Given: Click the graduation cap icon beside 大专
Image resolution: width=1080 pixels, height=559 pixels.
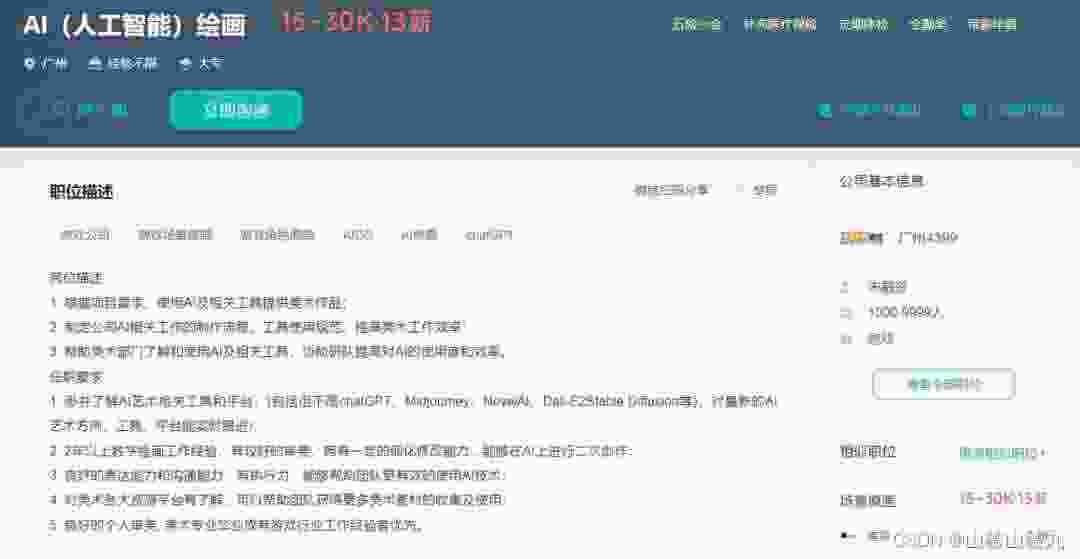Looking at the screenshot, I should pyautogui.click(x=185, y=64).
